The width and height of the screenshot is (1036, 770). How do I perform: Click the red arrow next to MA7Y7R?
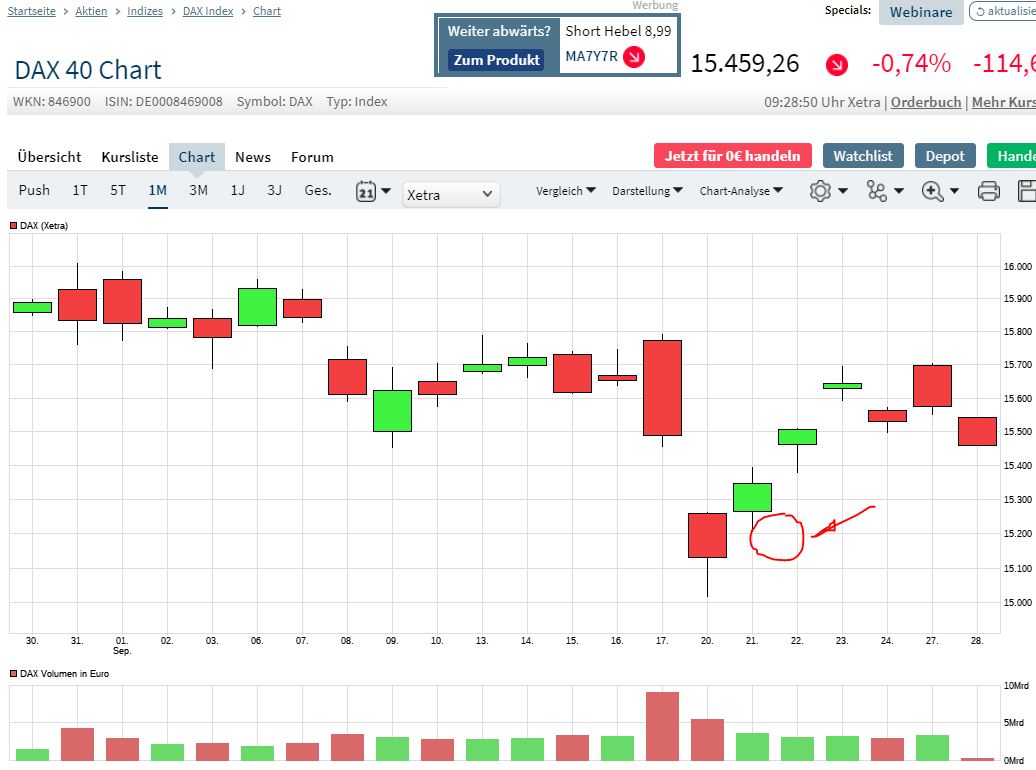point(633,57)
